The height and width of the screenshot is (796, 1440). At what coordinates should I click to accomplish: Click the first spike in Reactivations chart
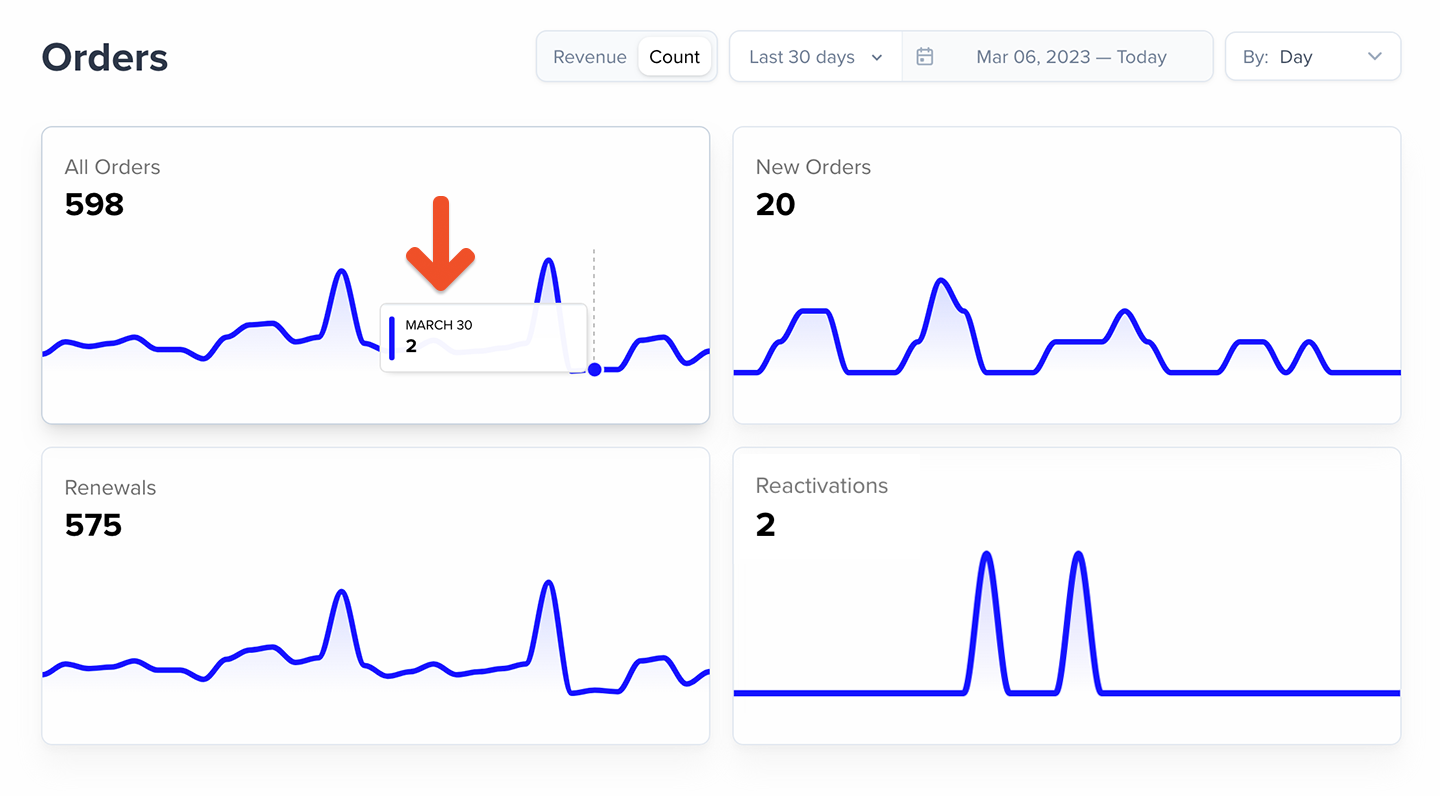(987, 556)
